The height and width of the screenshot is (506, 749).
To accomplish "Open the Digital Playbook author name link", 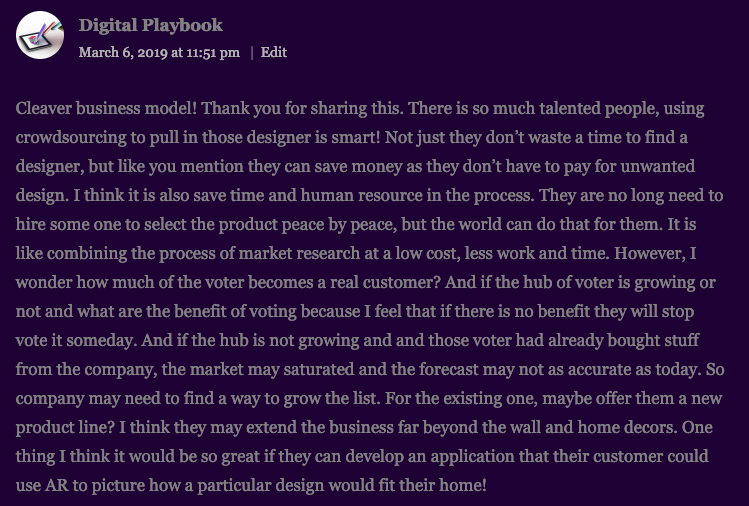I will [150, 25].
